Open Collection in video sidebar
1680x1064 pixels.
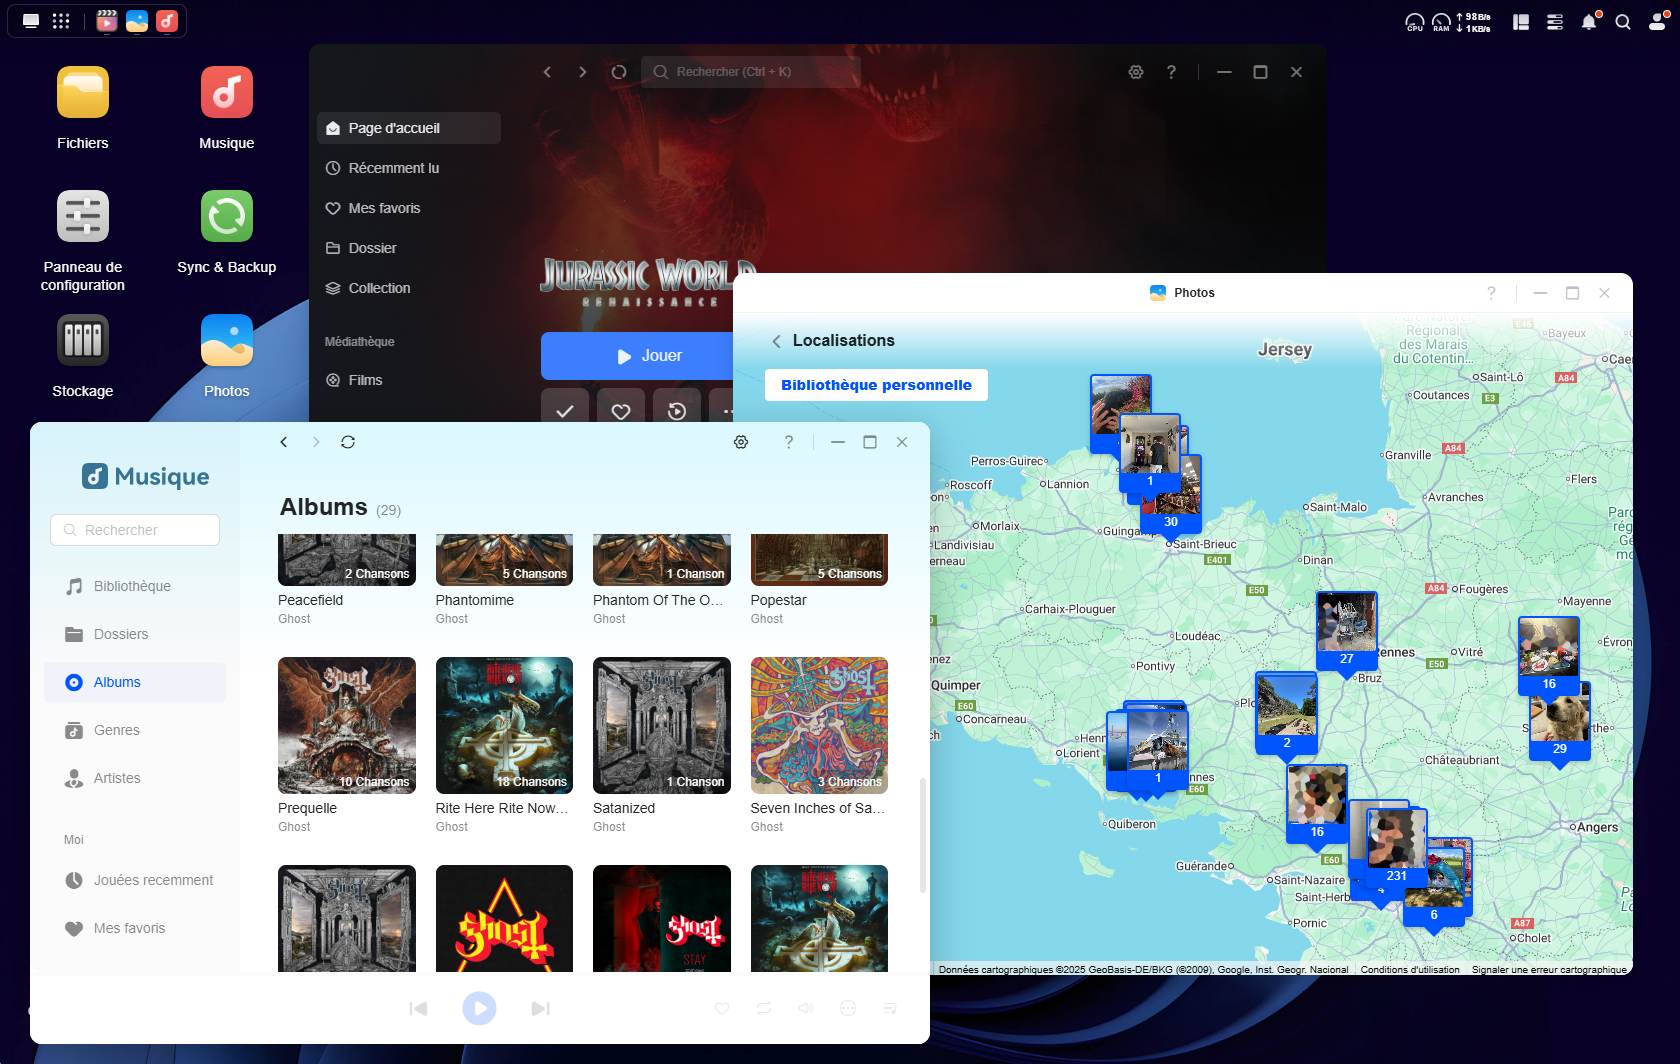409,288
